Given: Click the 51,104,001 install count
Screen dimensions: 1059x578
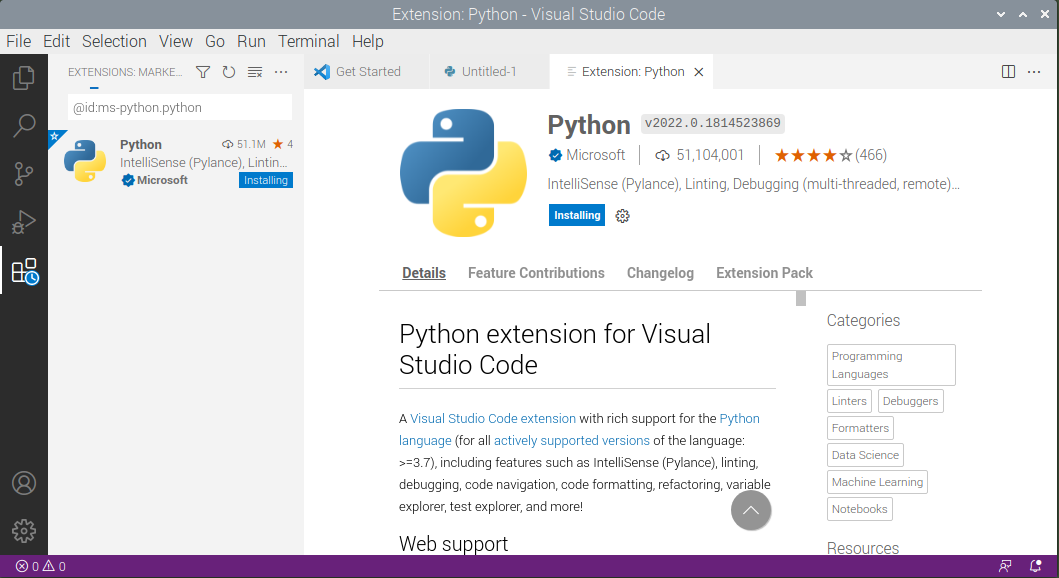Looking at the screenshot, I should coord(700,155).
